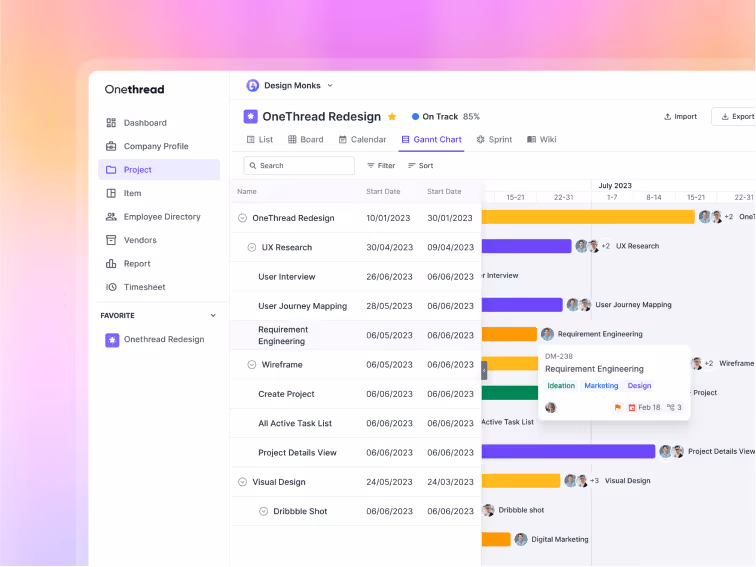The height and width of the screenshot is (567, 756).
Task: Click the Employee Directory people icon
Action: (x=111, y=217)
